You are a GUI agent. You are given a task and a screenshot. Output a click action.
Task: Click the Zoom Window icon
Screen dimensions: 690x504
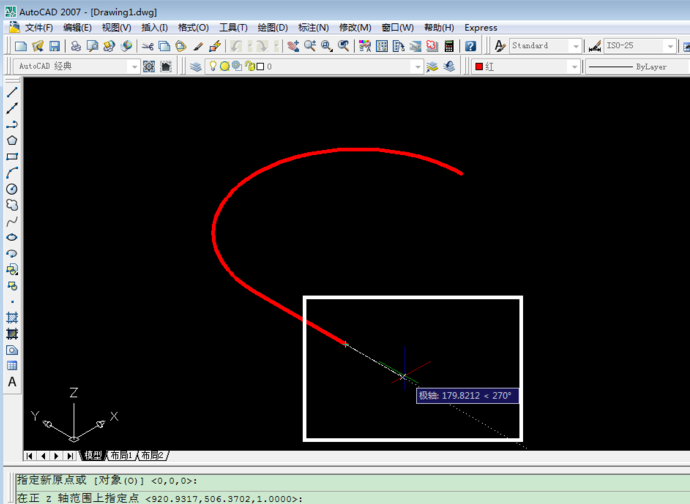point(327,46)
